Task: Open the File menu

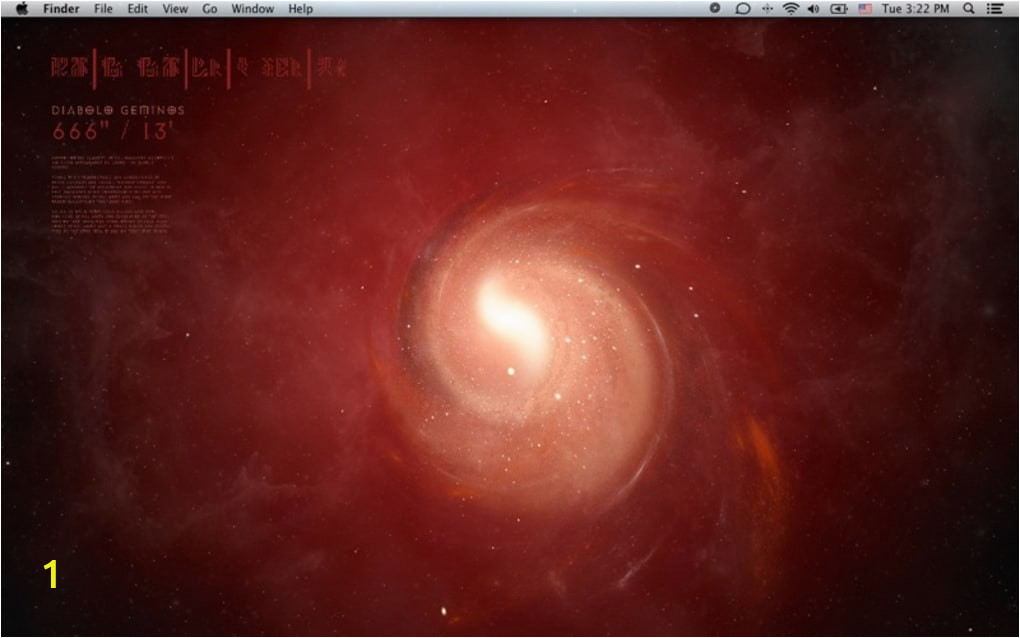Action: click(x=103, y=8)
